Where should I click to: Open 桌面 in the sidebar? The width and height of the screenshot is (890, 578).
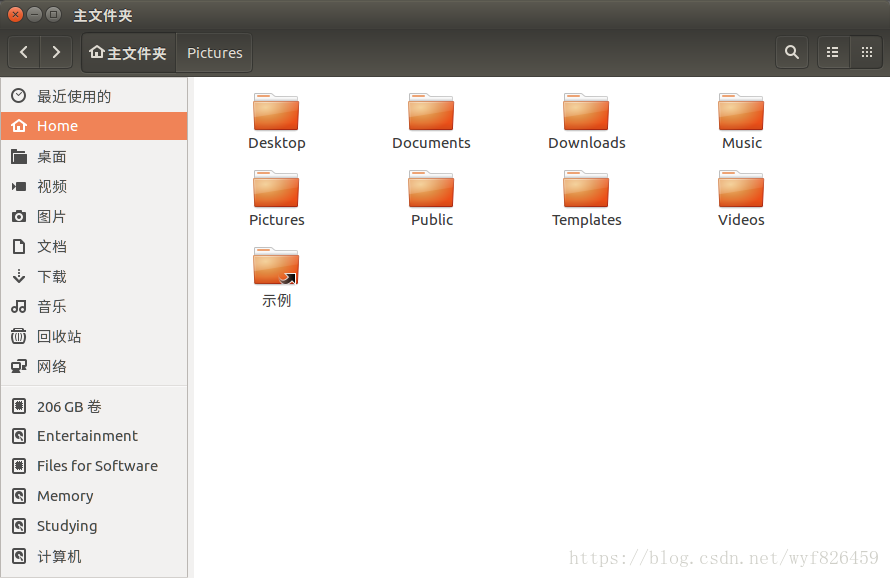[94, 156]
